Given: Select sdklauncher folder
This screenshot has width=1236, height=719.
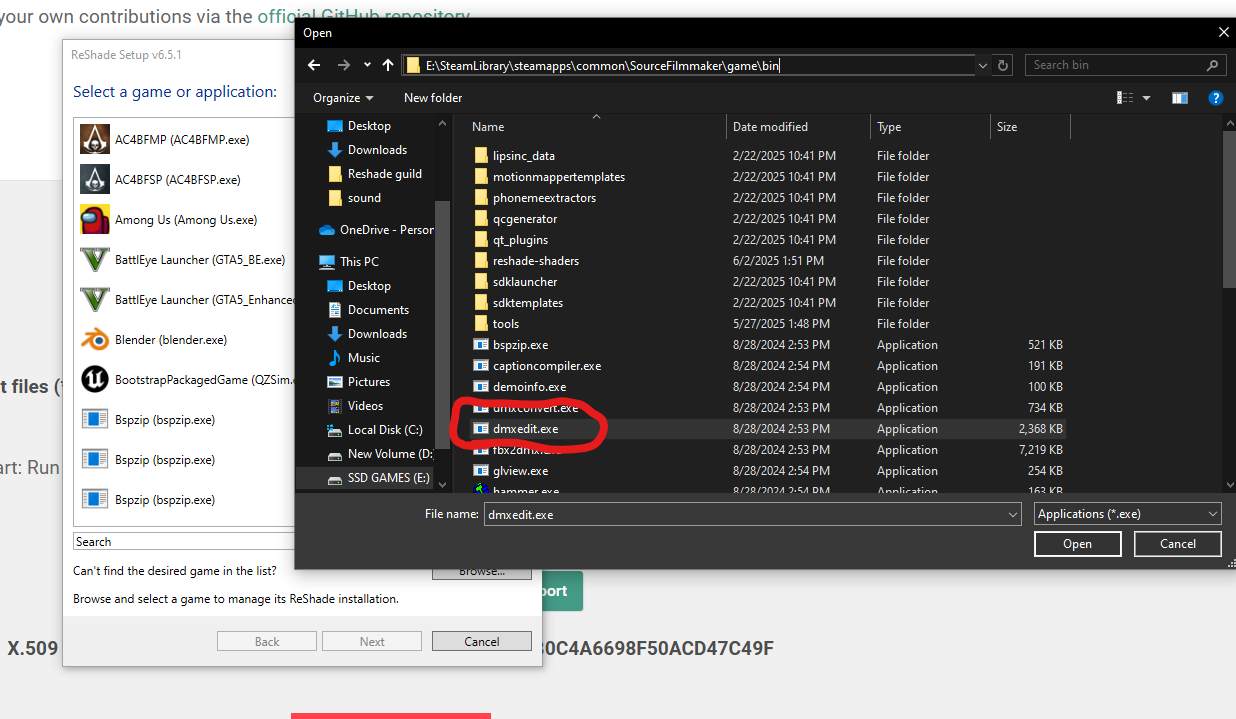Looking at the screenshot, I should pos(515,282).
